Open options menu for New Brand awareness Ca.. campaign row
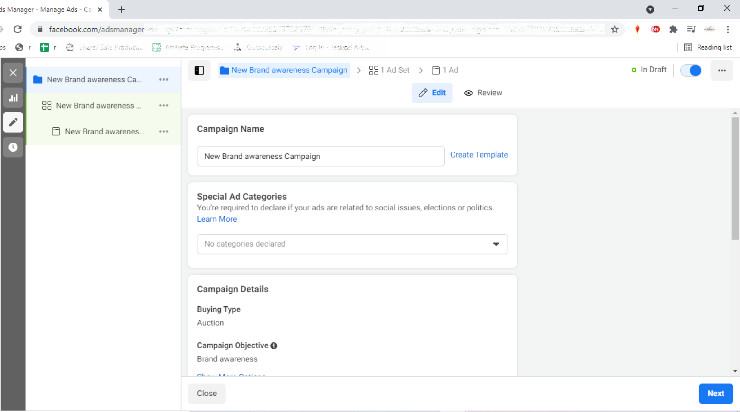Viewport: 740px width, 412px height. coord(164,79)
